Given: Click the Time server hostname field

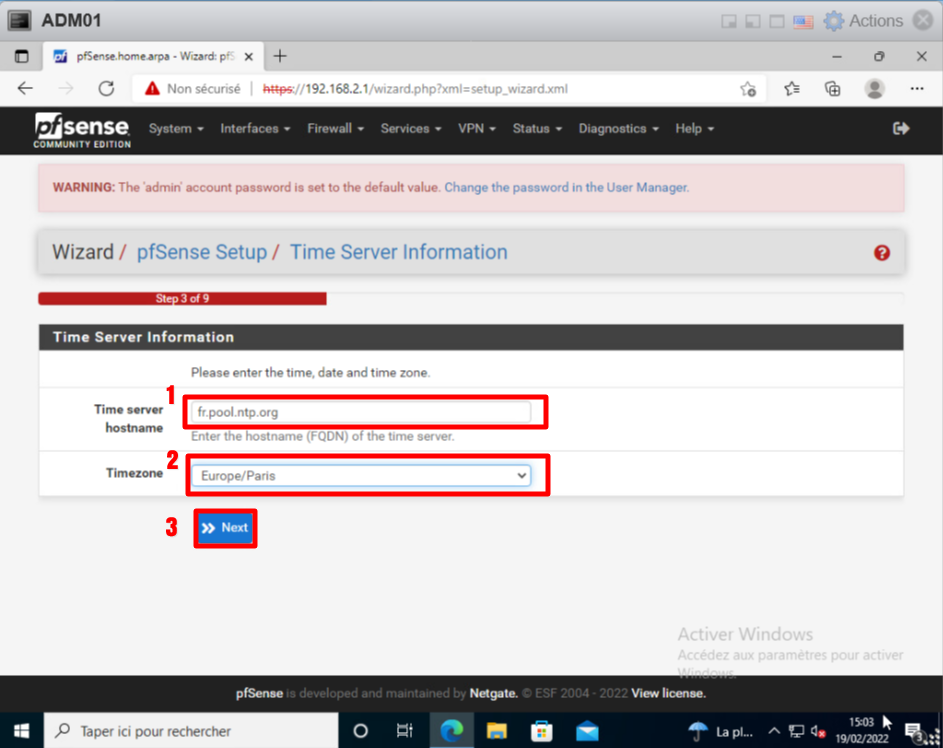Looking at the screenshot, I should [361, 412].
